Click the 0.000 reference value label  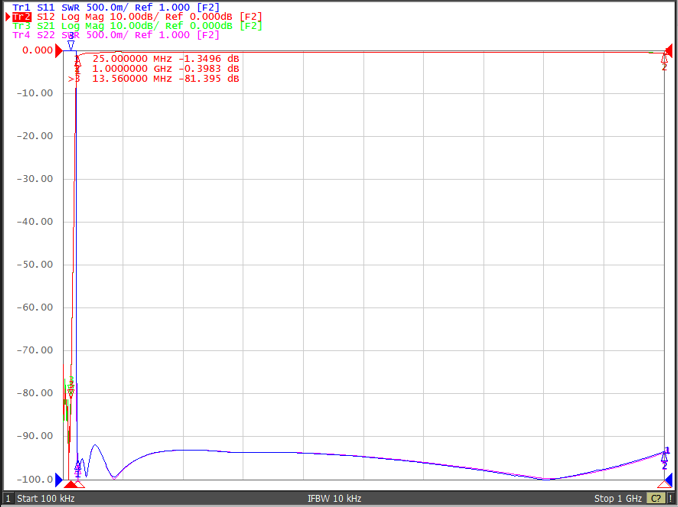point(37,51)
